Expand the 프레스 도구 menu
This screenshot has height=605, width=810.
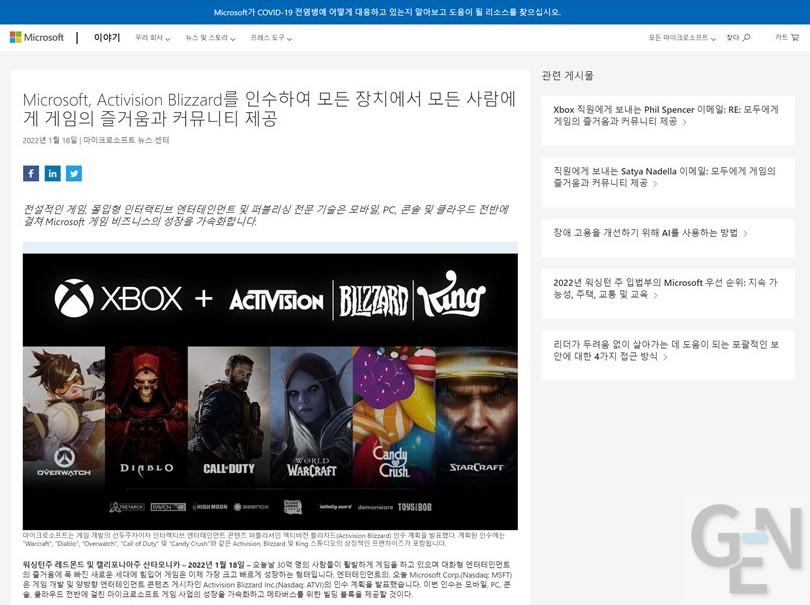pyautogui.click(x=271, y=38)
